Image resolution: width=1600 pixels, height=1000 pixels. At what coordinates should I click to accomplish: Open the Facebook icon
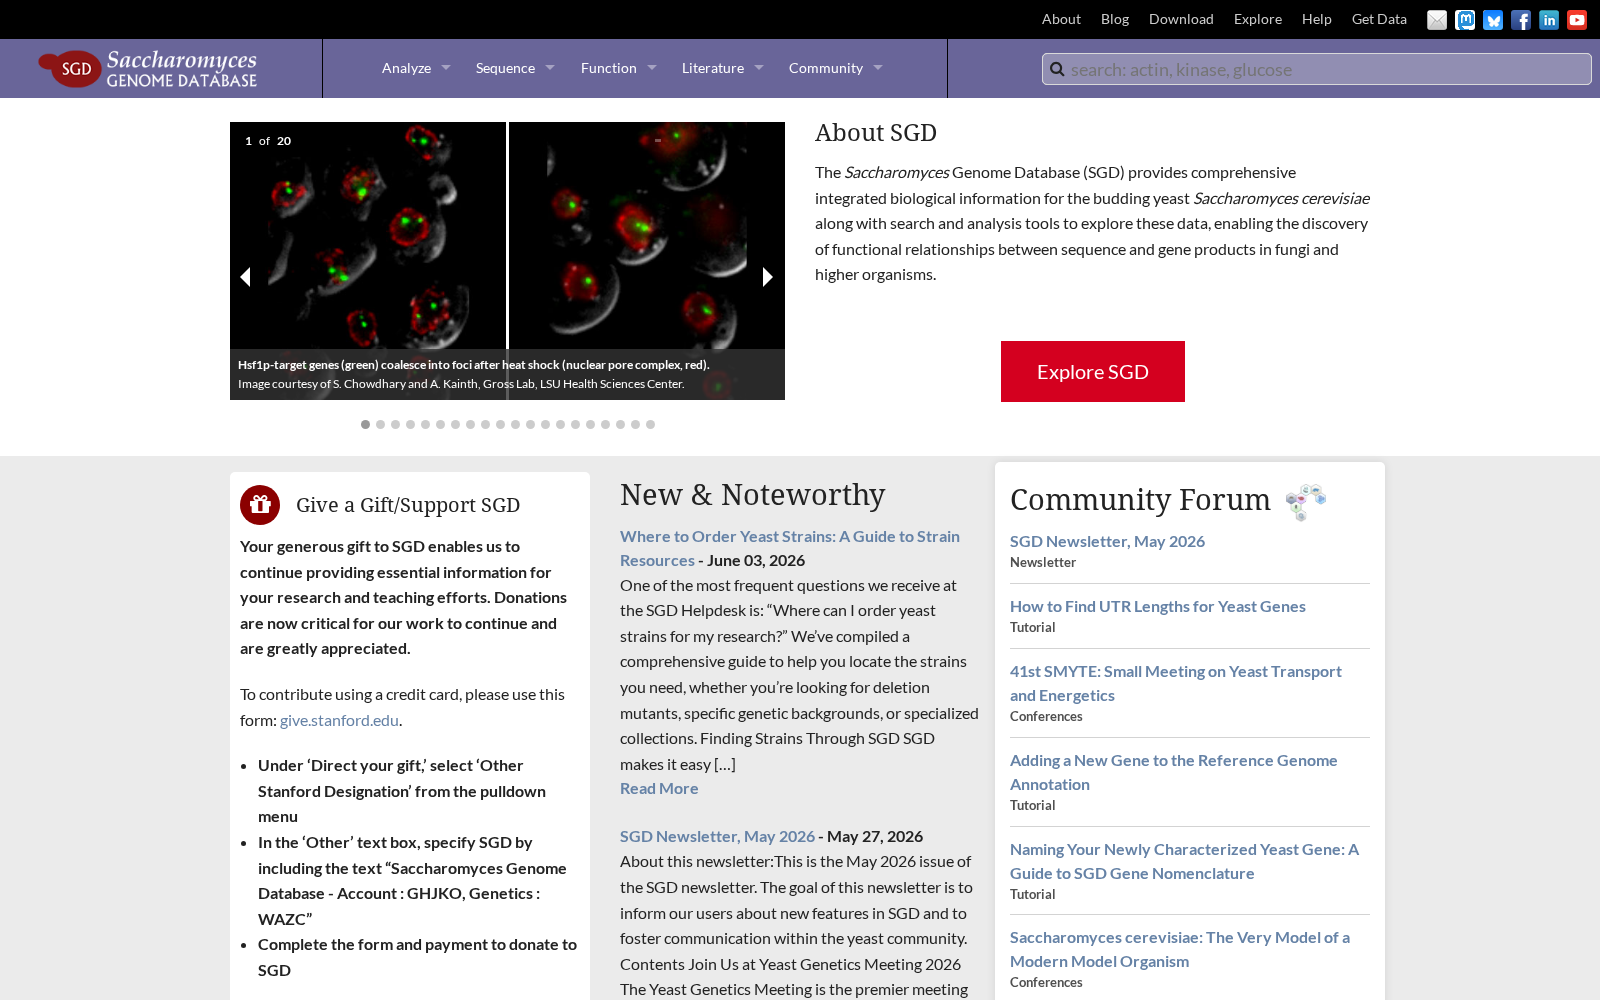1521,20
